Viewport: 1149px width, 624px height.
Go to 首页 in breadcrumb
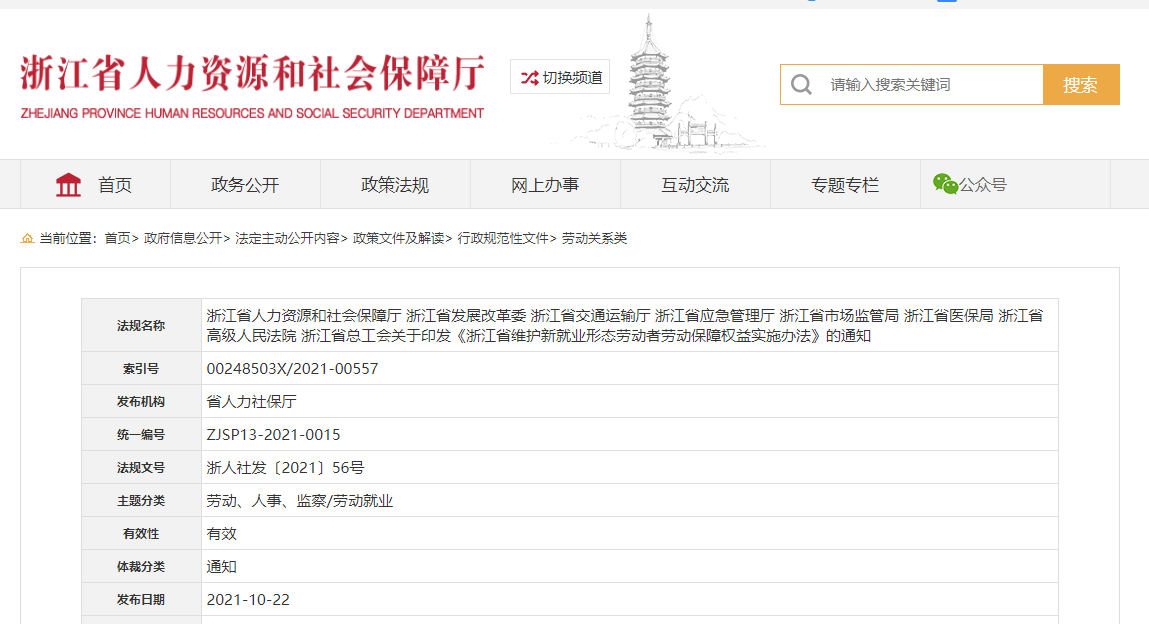click(x=117, y=238)
